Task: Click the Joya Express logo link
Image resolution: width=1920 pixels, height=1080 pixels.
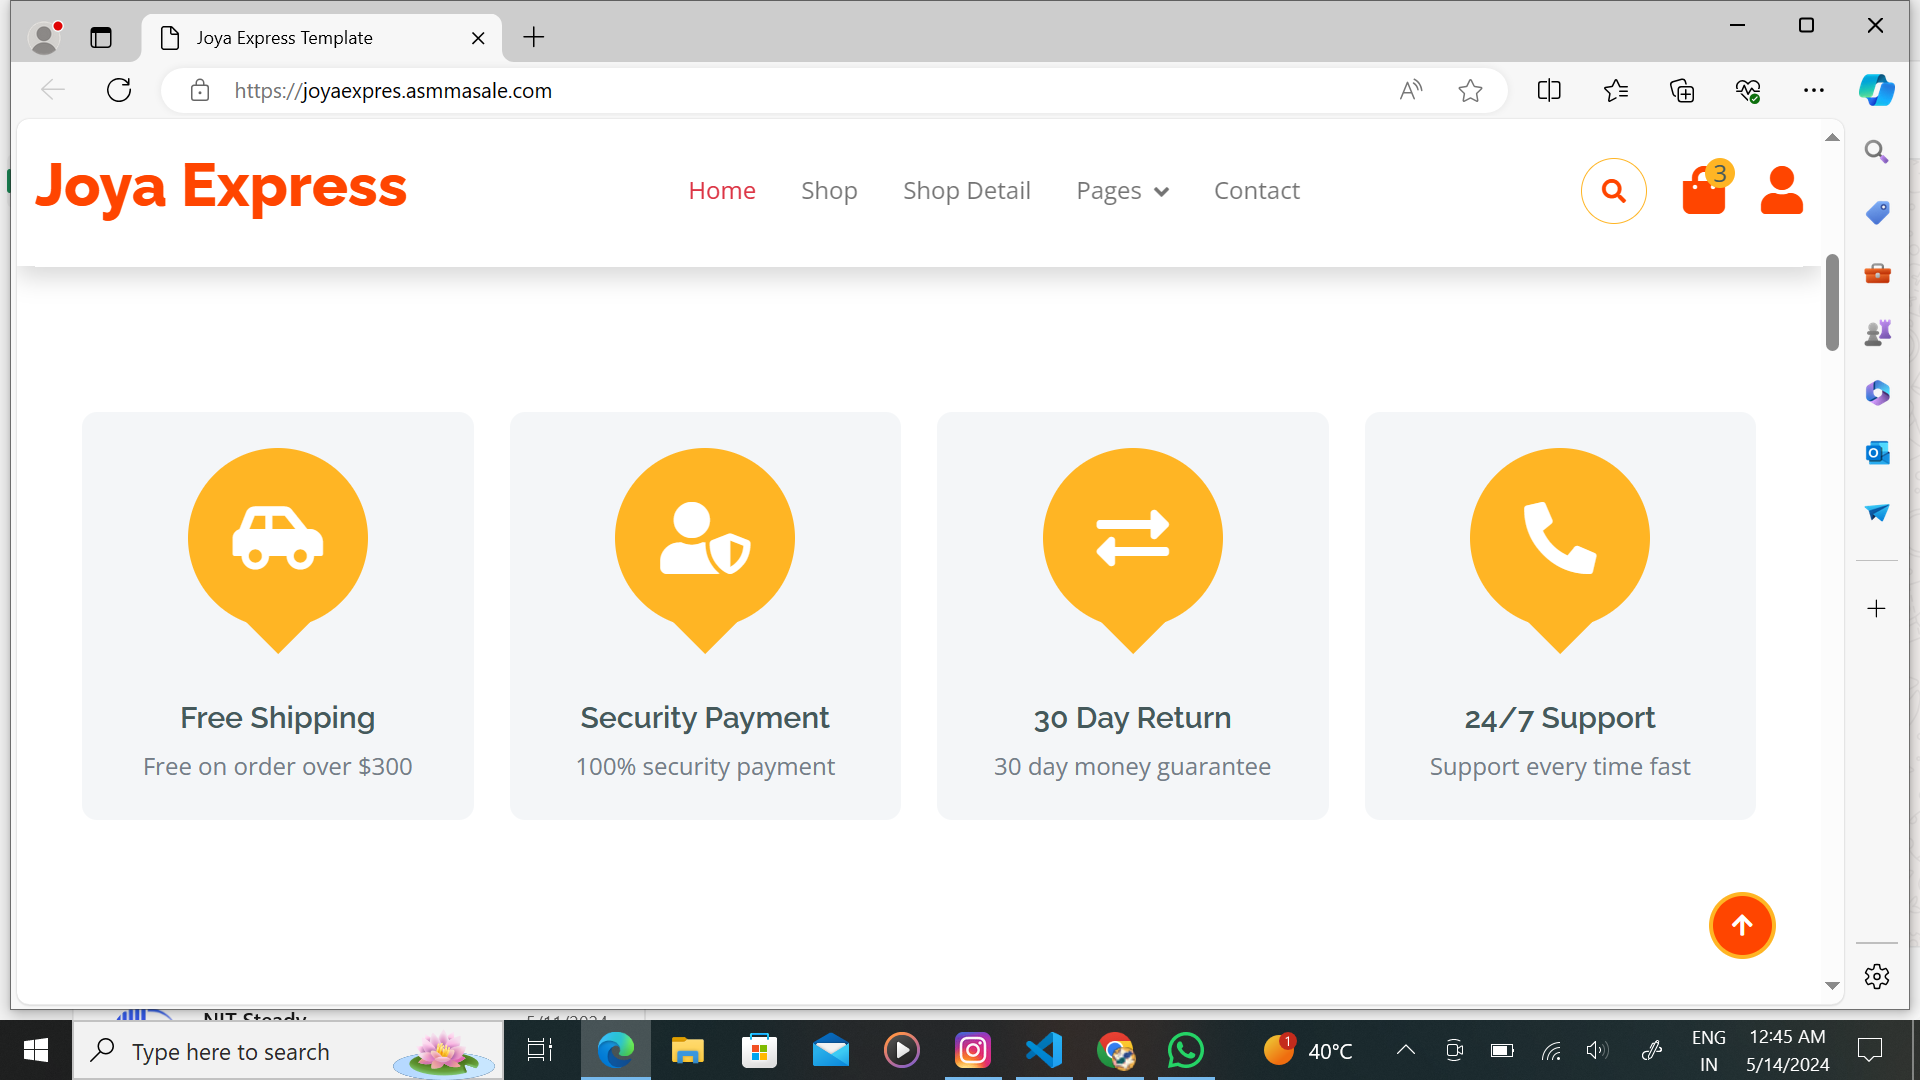Action: point(221,188)
